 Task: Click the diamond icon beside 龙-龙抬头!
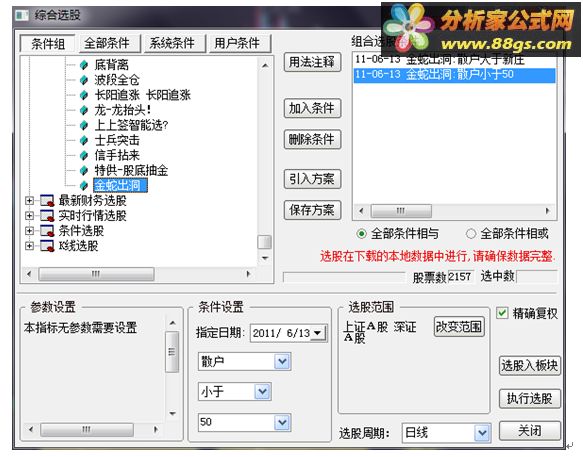pyautogui.click(x=84, y=110)
